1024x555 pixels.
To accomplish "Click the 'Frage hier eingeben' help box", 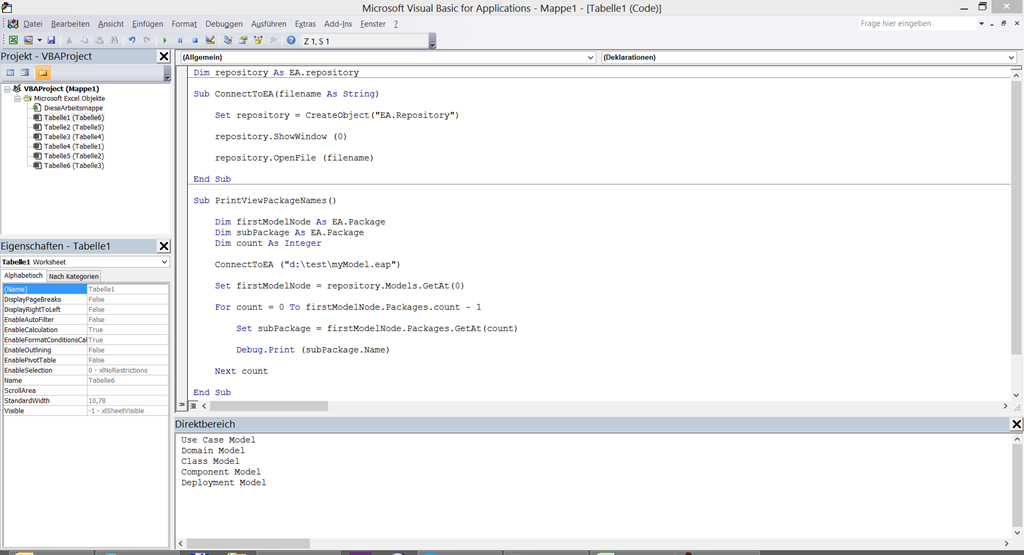I will [917, 24].
